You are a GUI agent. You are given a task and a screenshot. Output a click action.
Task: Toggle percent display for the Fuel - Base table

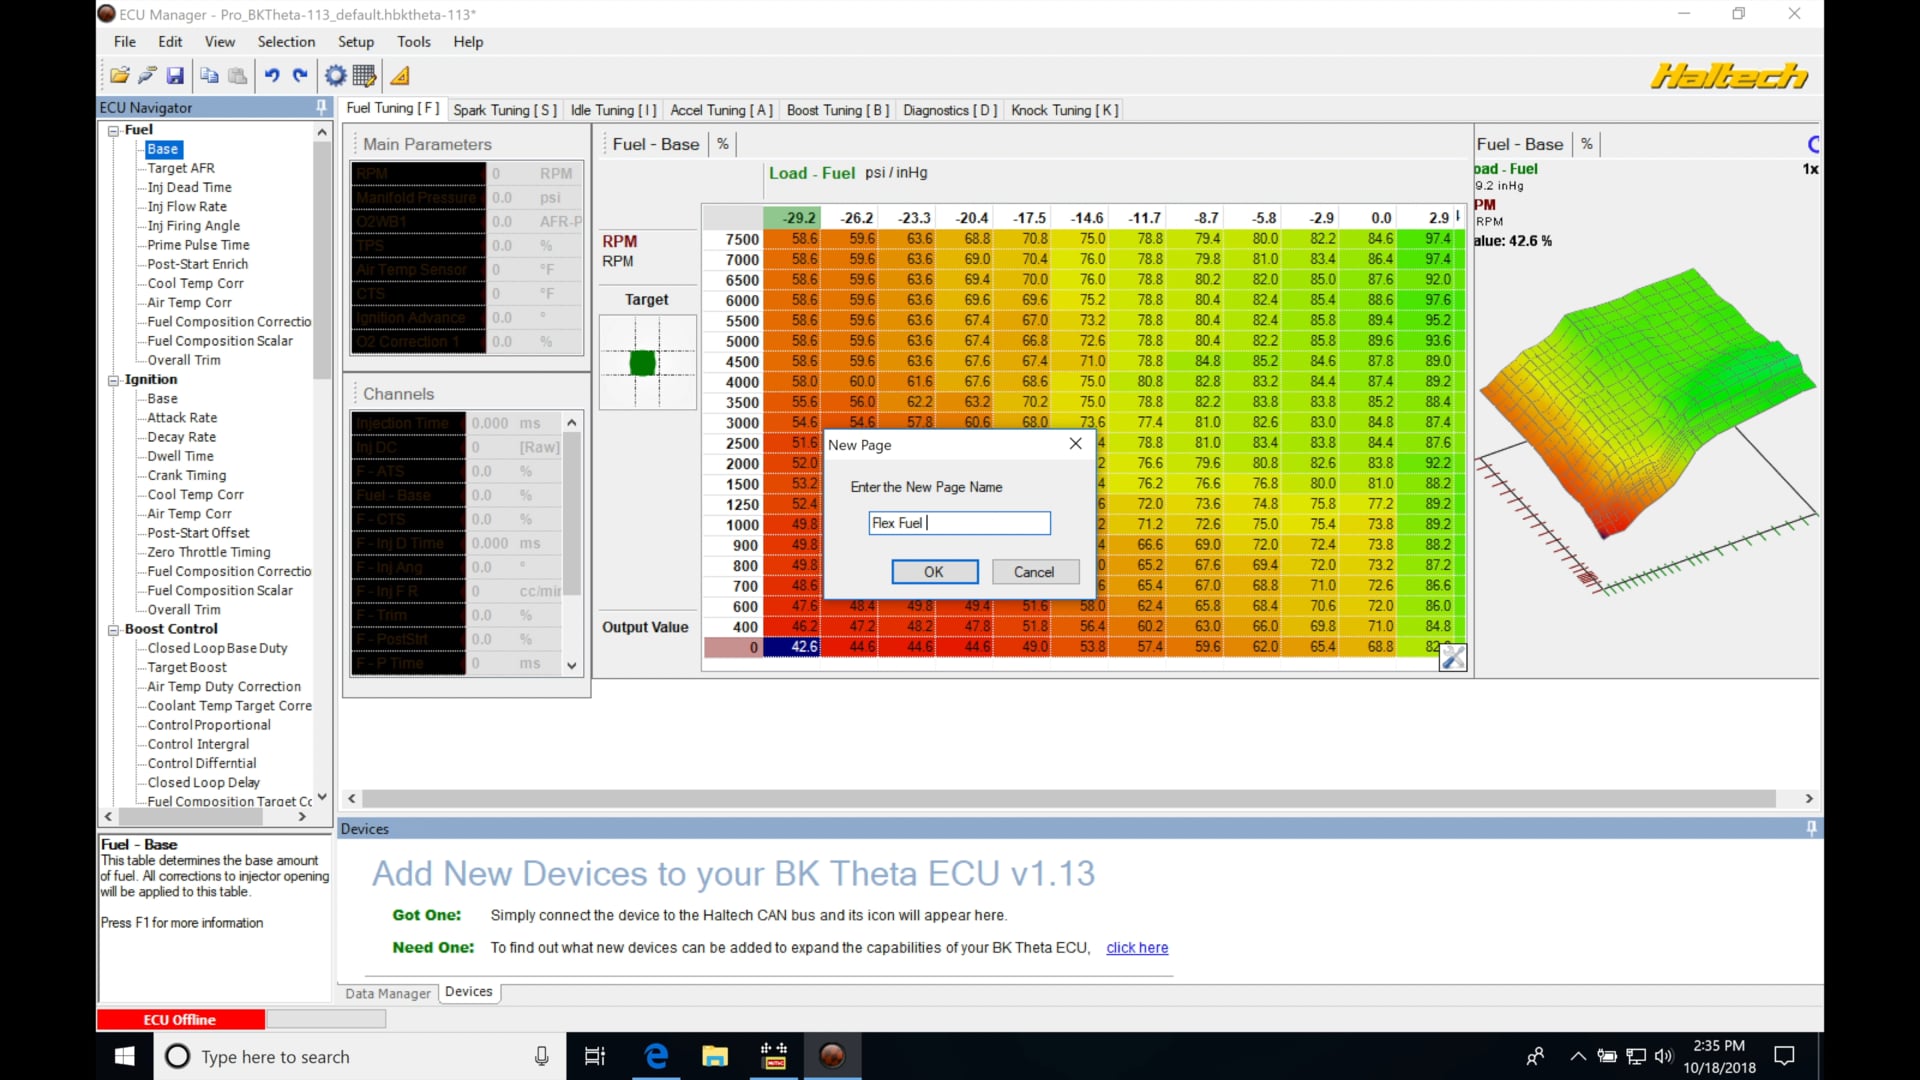[722, 143]
